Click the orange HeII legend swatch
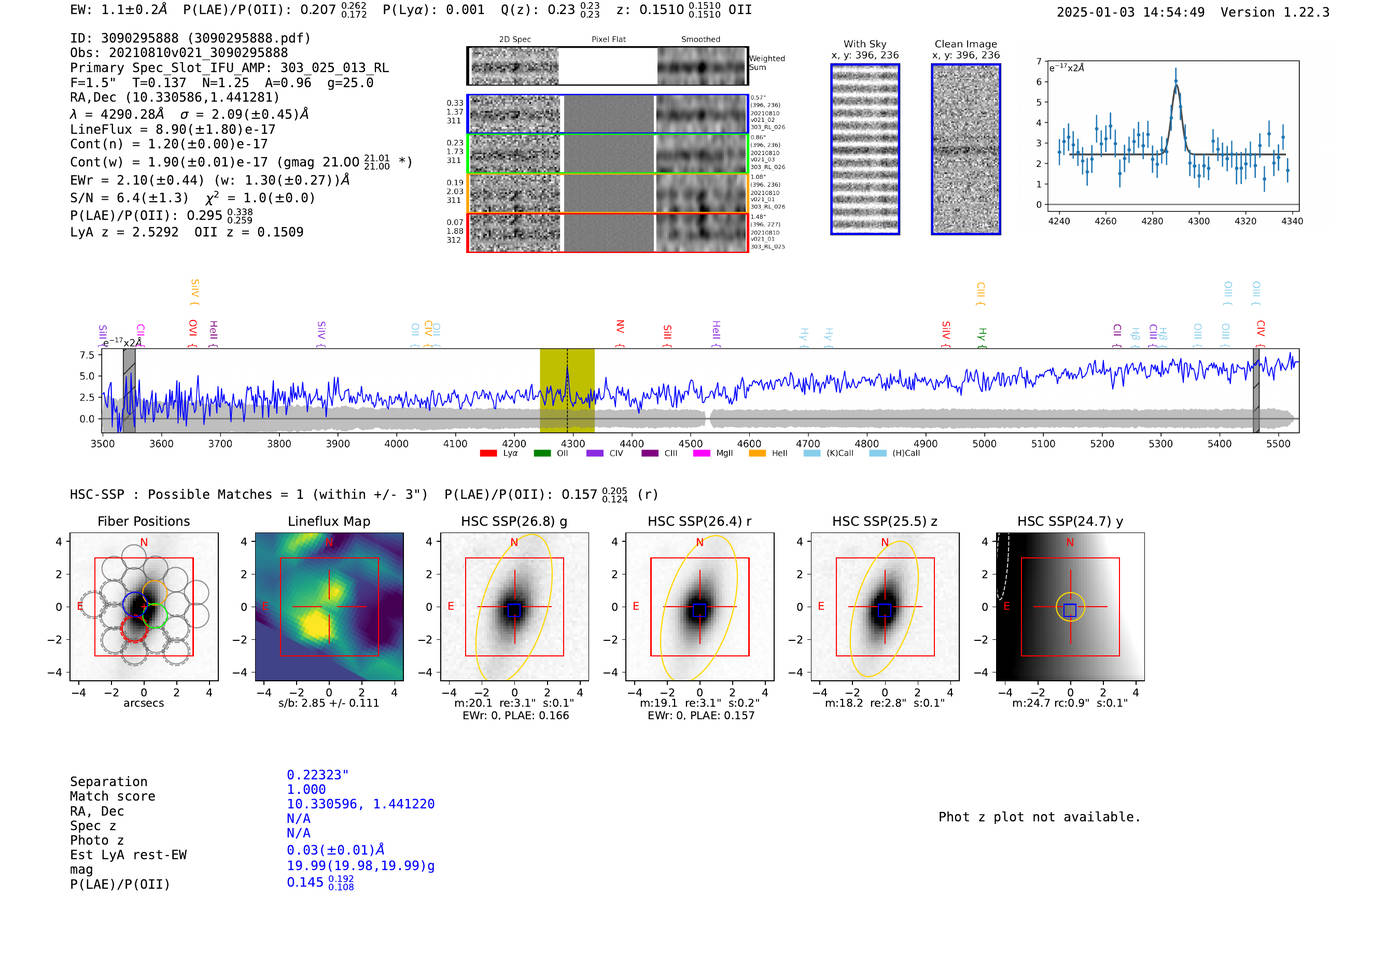The width and height of the screenshot is (1400, 953). (x=757, y=454)
